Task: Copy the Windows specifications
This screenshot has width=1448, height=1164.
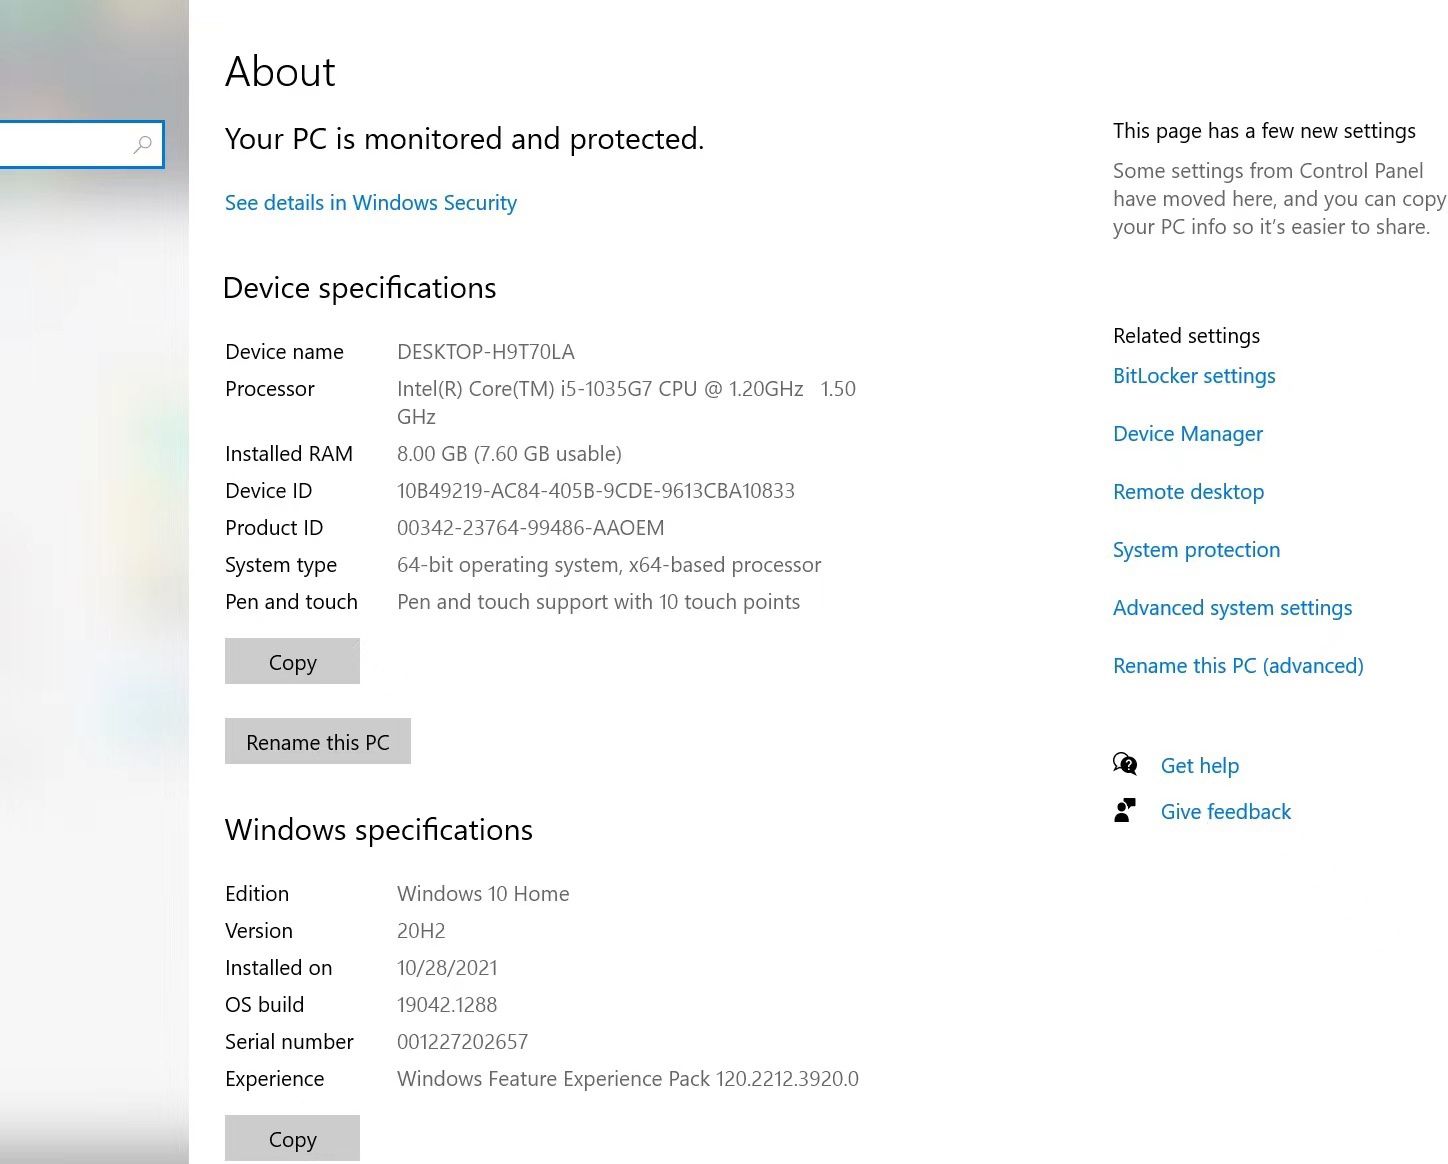Action: click(292, 1139)
